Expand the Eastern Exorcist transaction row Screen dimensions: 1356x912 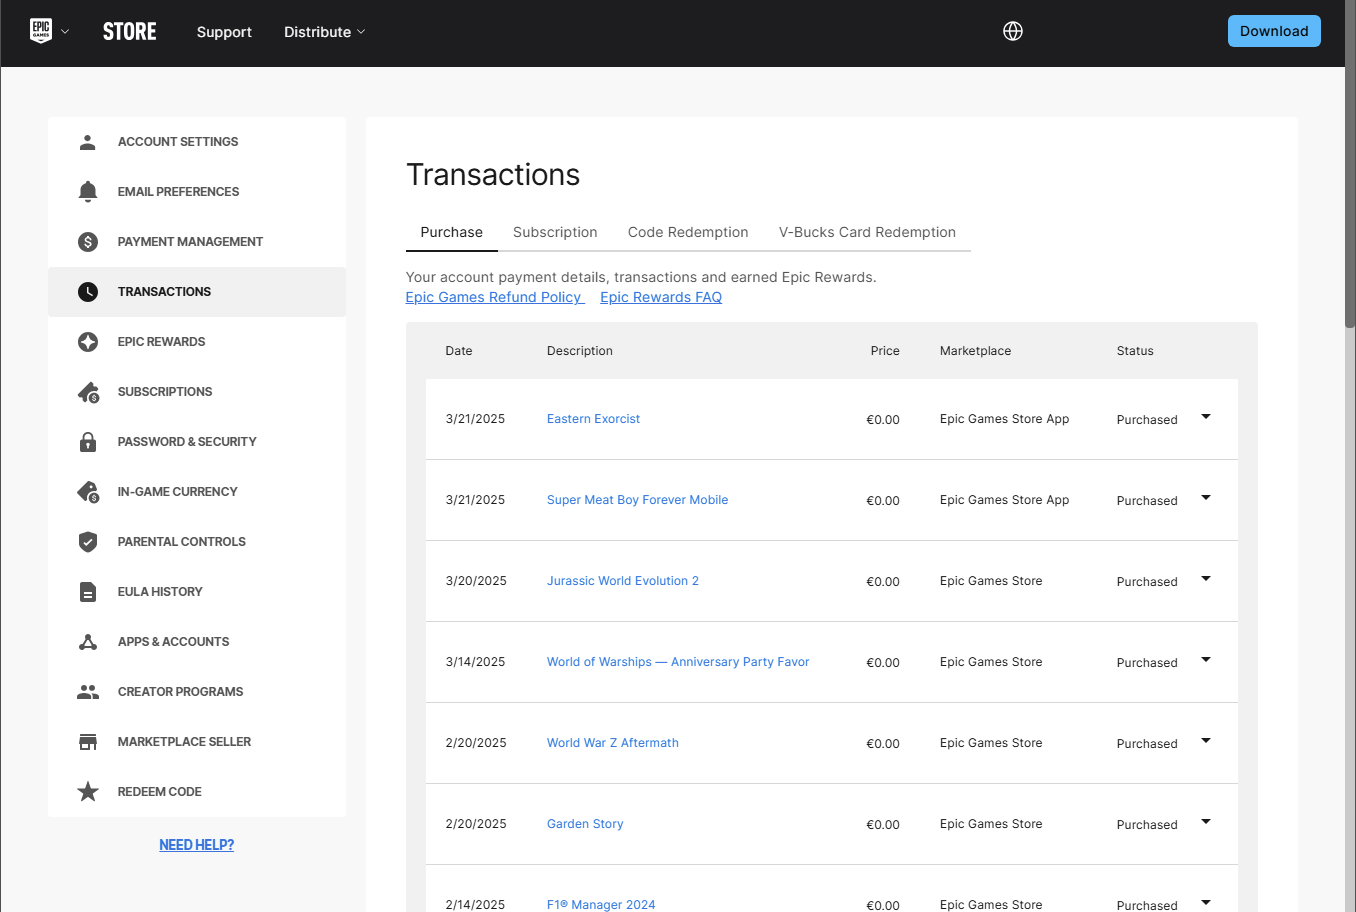1206,417
